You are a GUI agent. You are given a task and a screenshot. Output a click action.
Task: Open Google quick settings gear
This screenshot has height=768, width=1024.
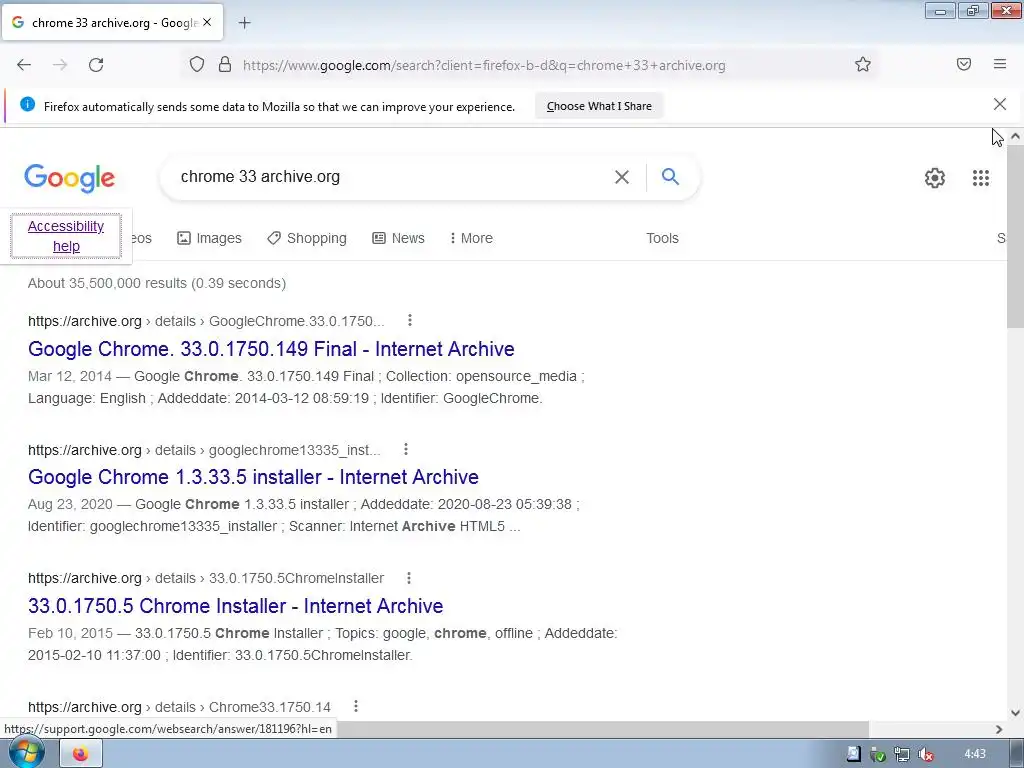935,178
